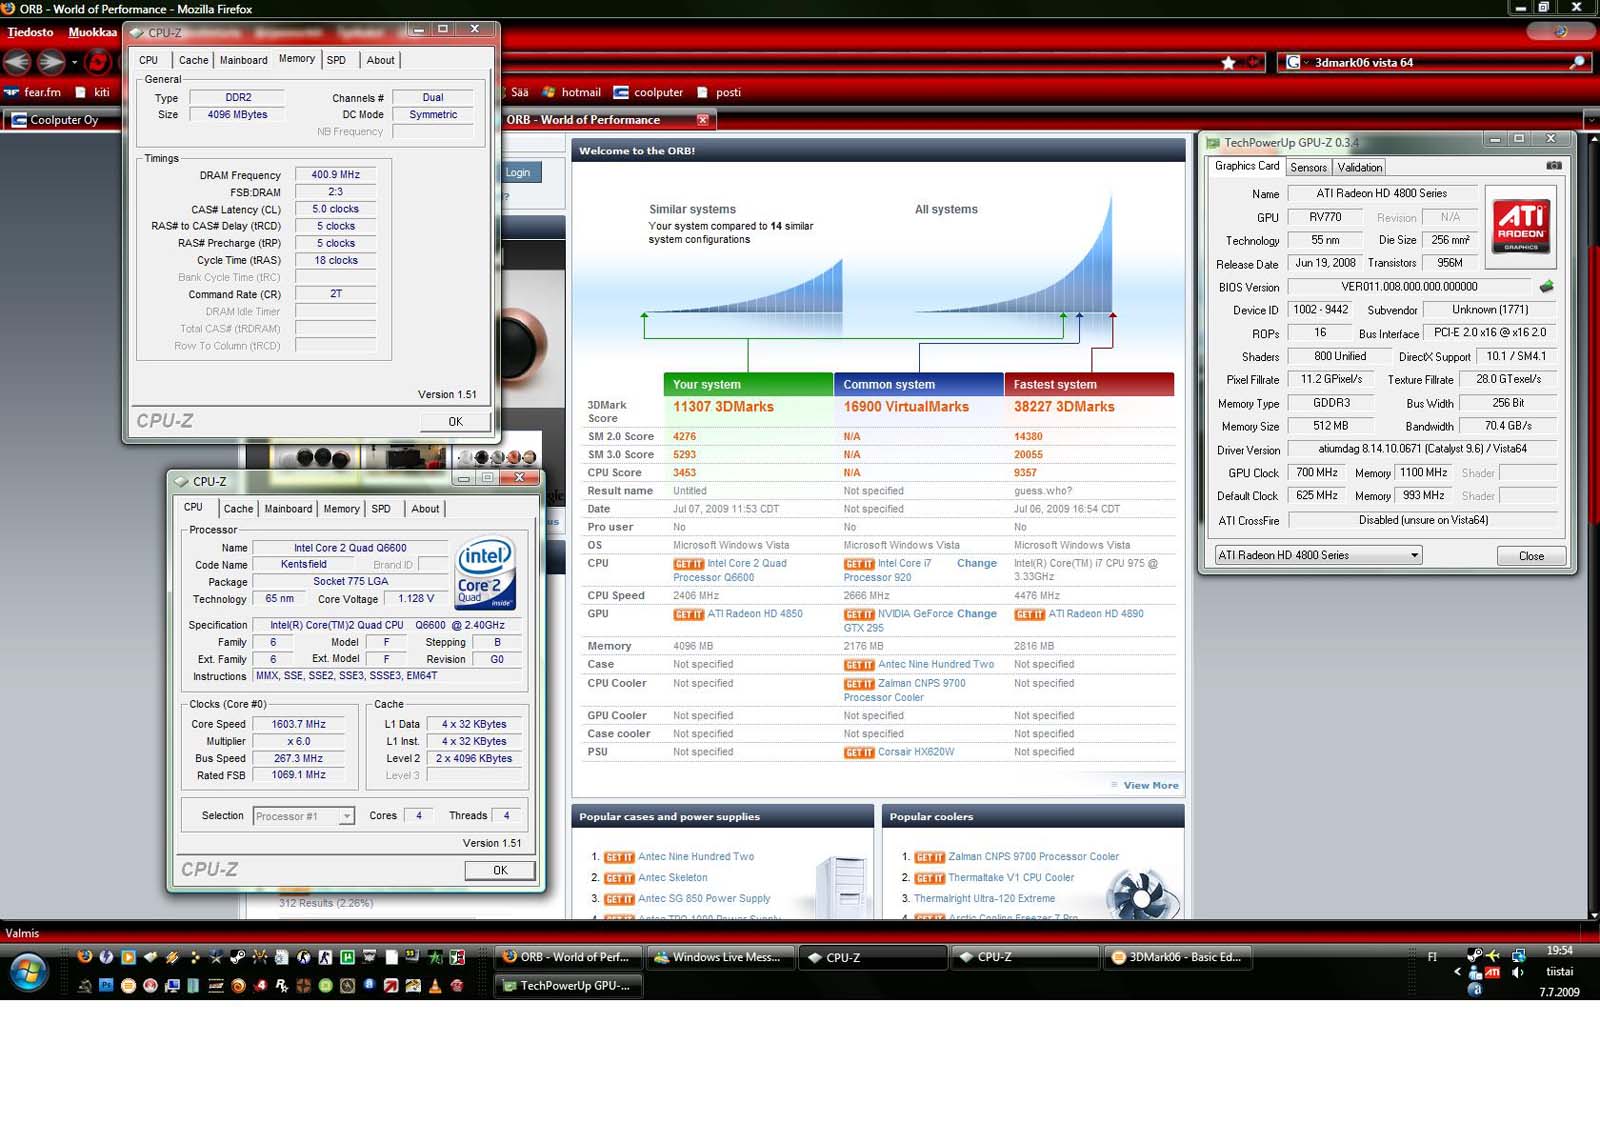Open About tab in lower CPU-Z window
This screenshot has width=1600, height=1143.
tap(425, 509)
